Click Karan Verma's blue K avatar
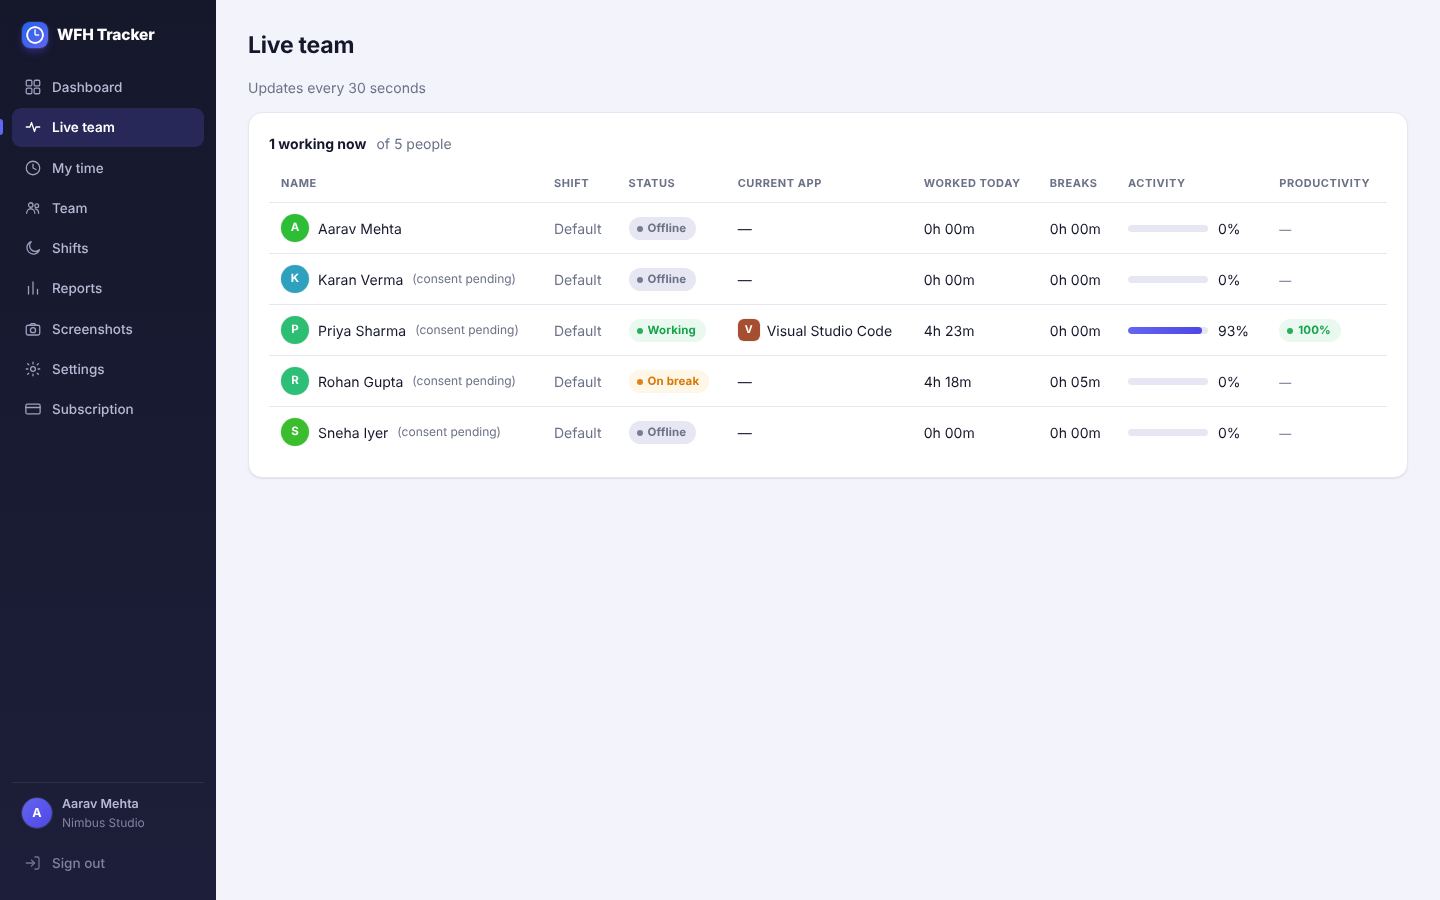This screenshot has height=900, width=1440. click(x=295, y=279)
